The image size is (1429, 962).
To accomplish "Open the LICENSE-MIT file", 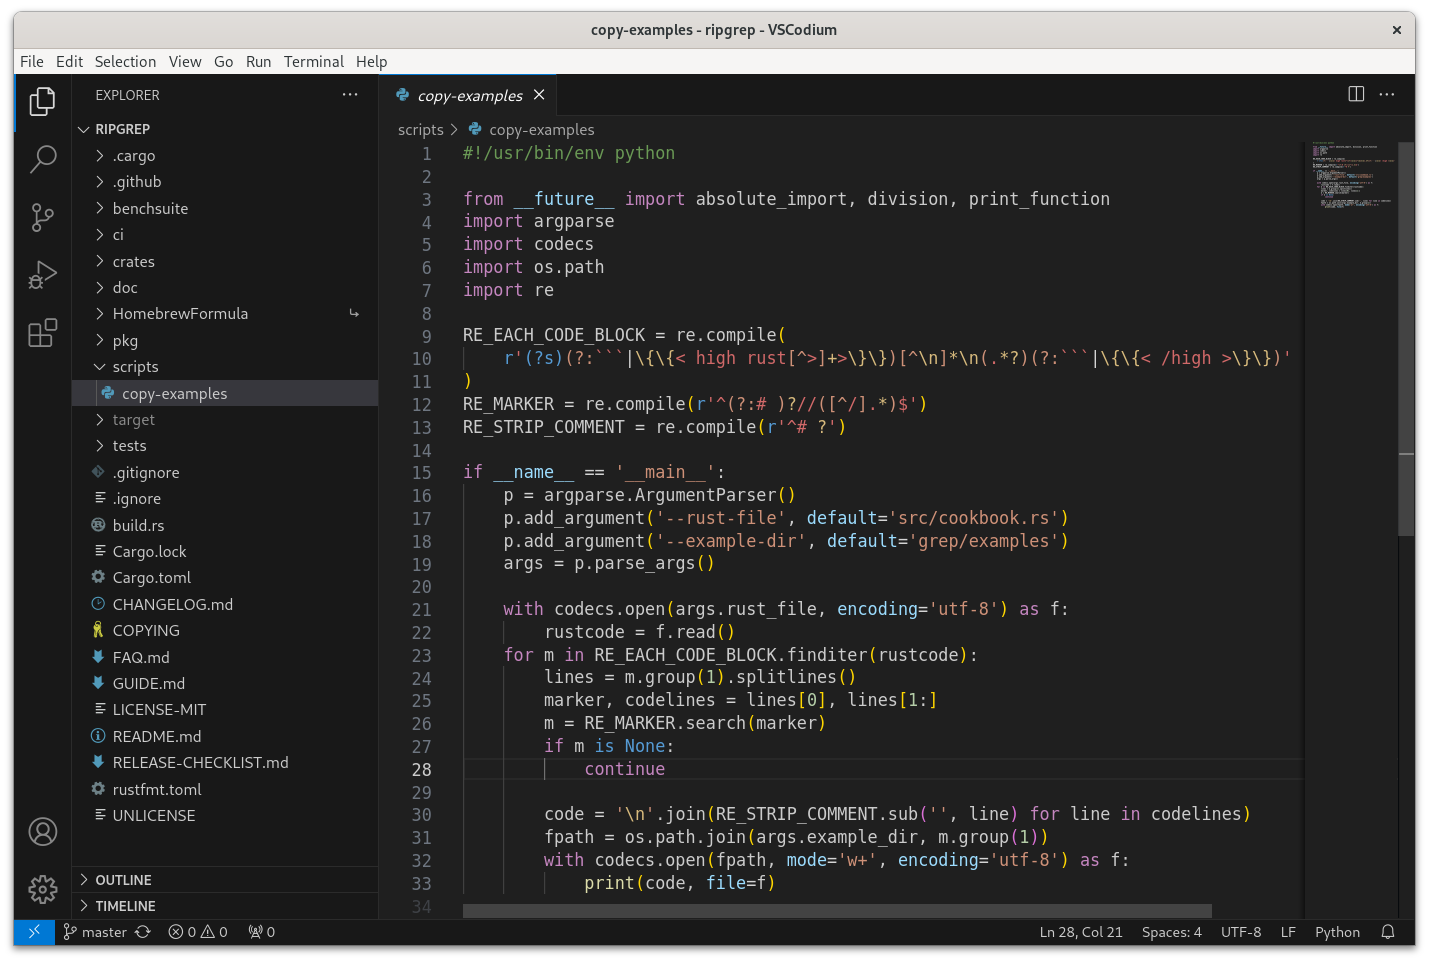I will click(x=225, y=710).
